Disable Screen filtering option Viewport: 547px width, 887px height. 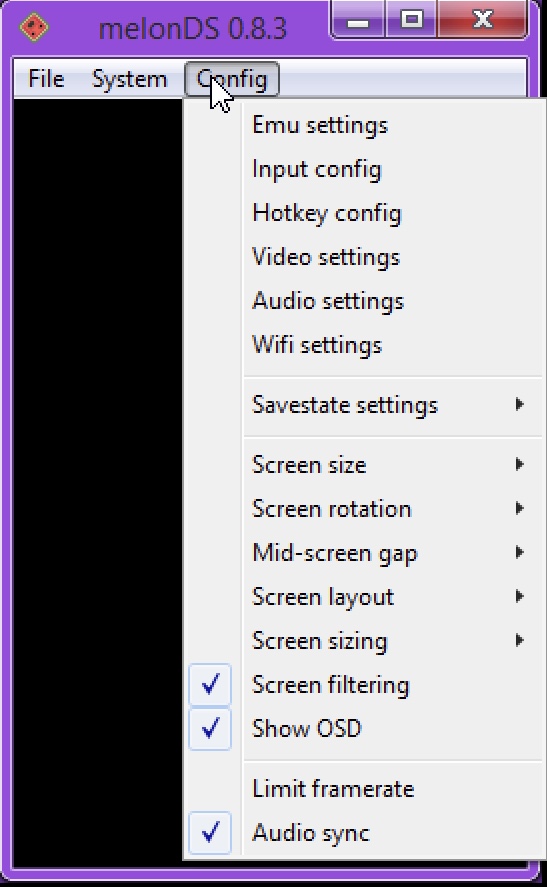click(x=365, y=685)
